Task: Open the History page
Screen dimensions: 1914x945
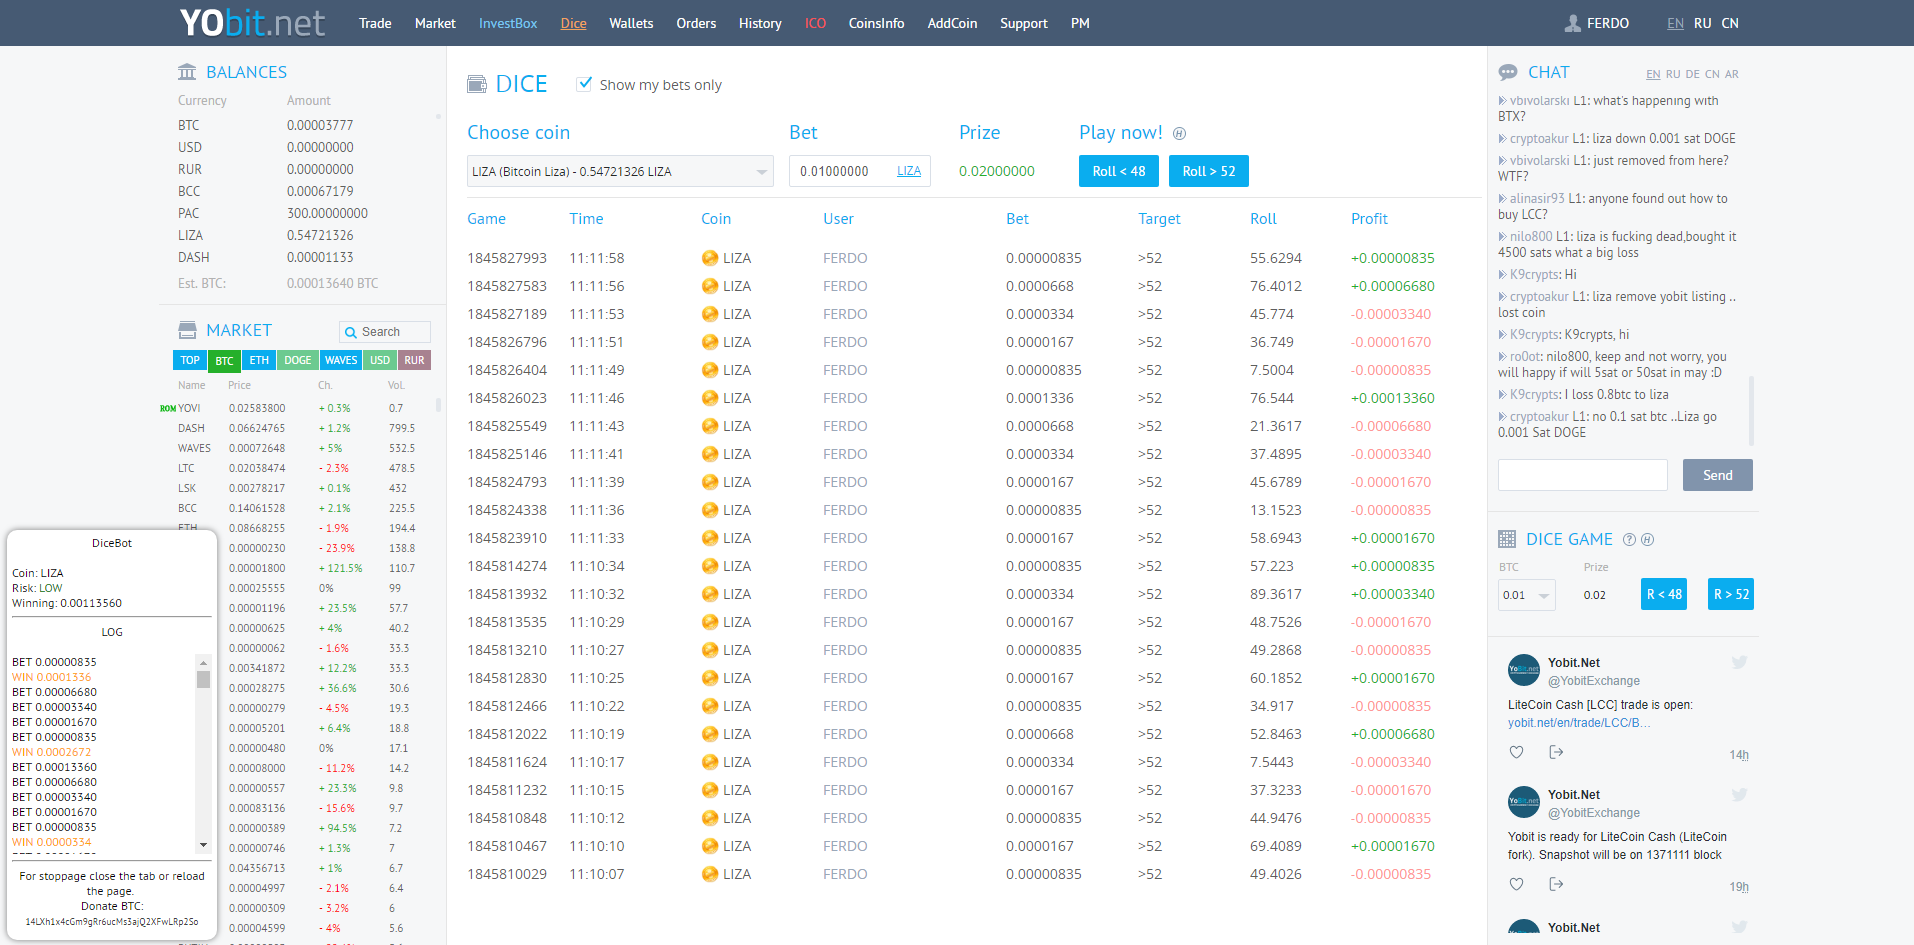Action: tap(760, 23)
